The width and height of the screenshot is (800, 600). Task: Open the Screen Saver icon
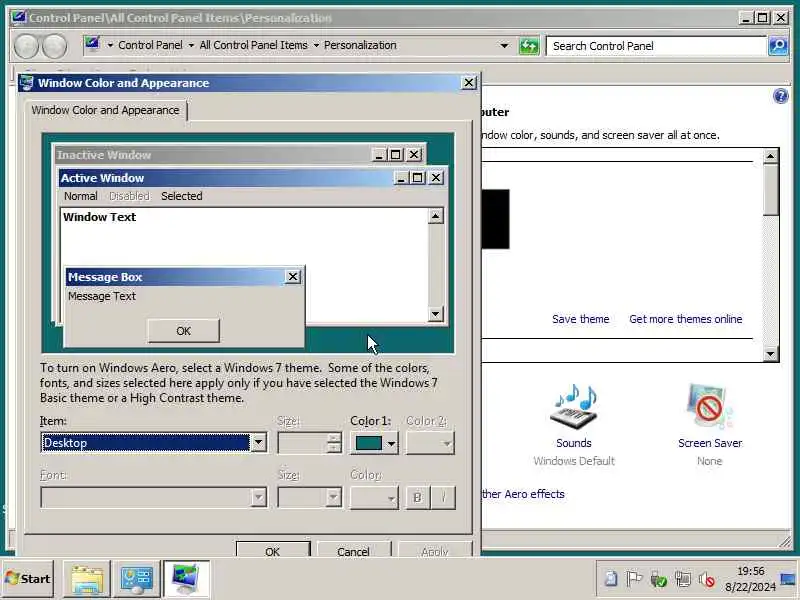[710, 407]
